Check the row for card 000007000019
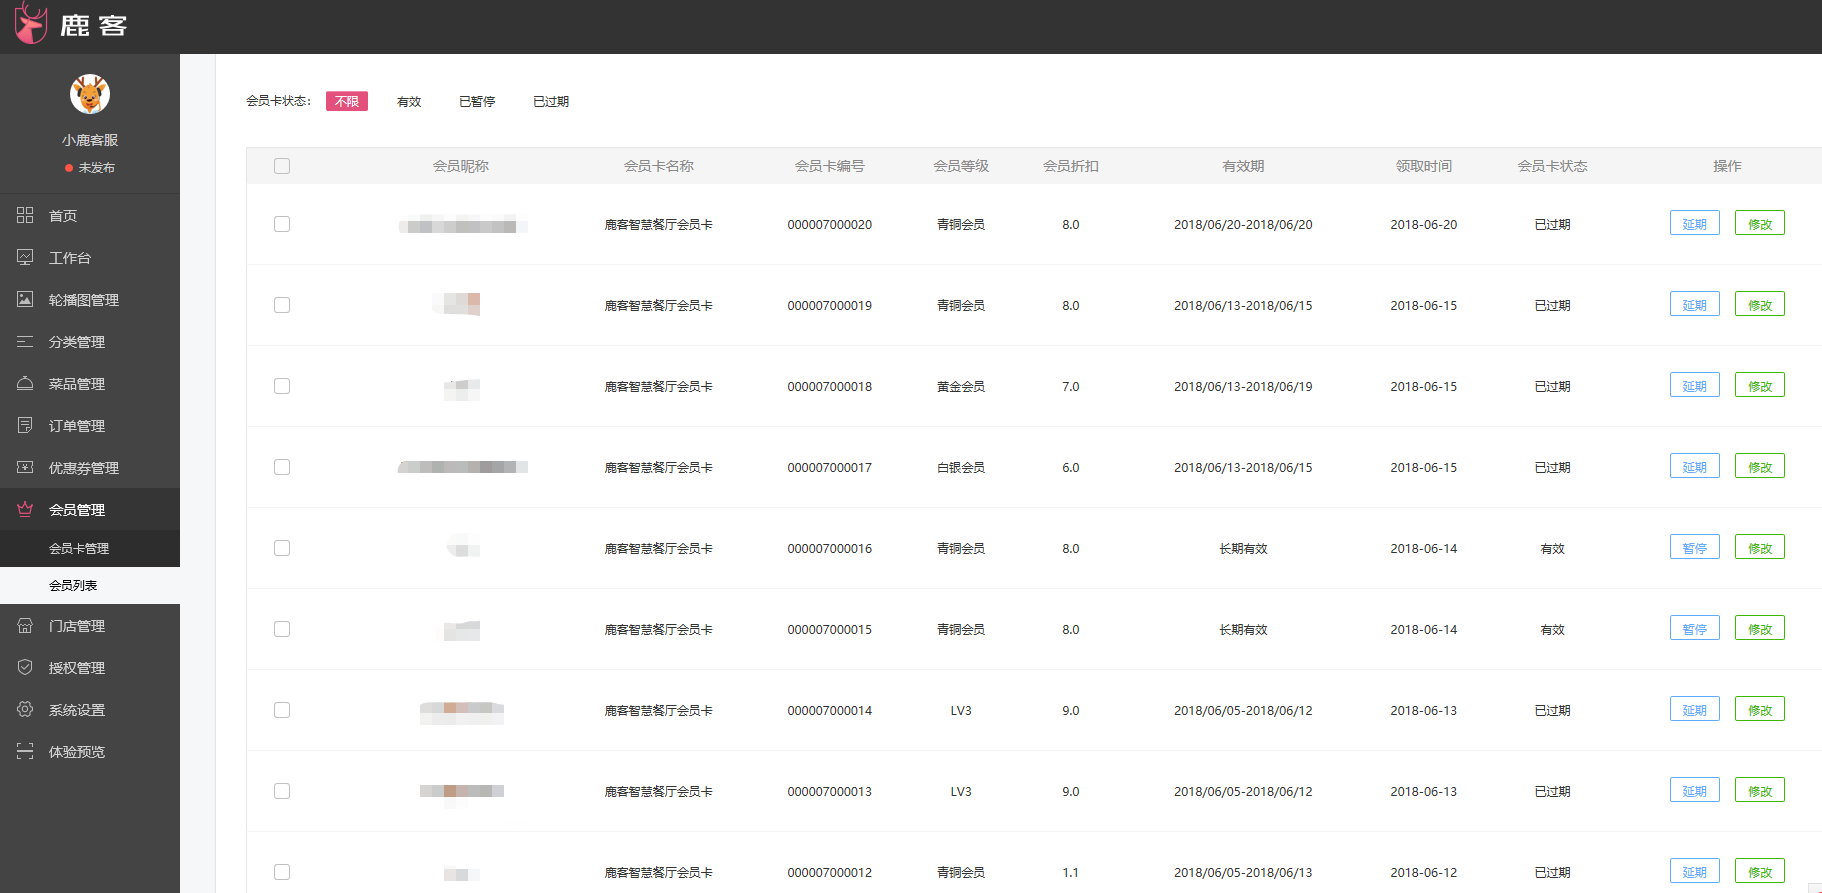Image resolution: width=1822 pixels, height=893 pixels. tap(282, 305)
